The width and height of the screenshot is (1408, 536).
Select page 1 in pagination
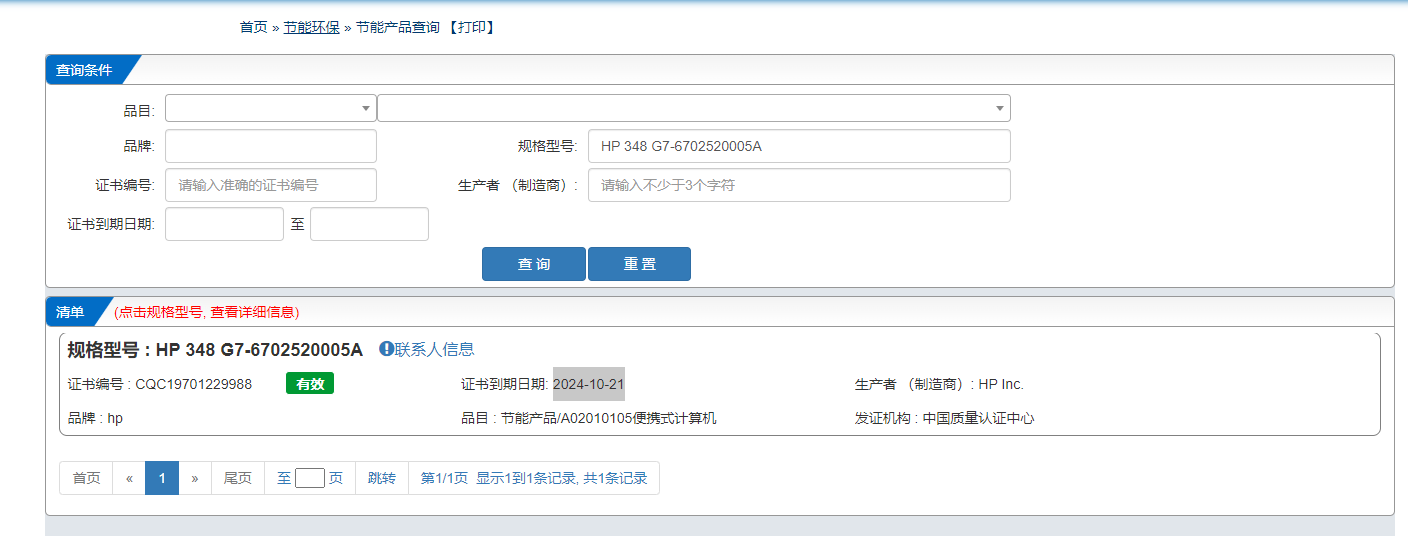(162, 478)
